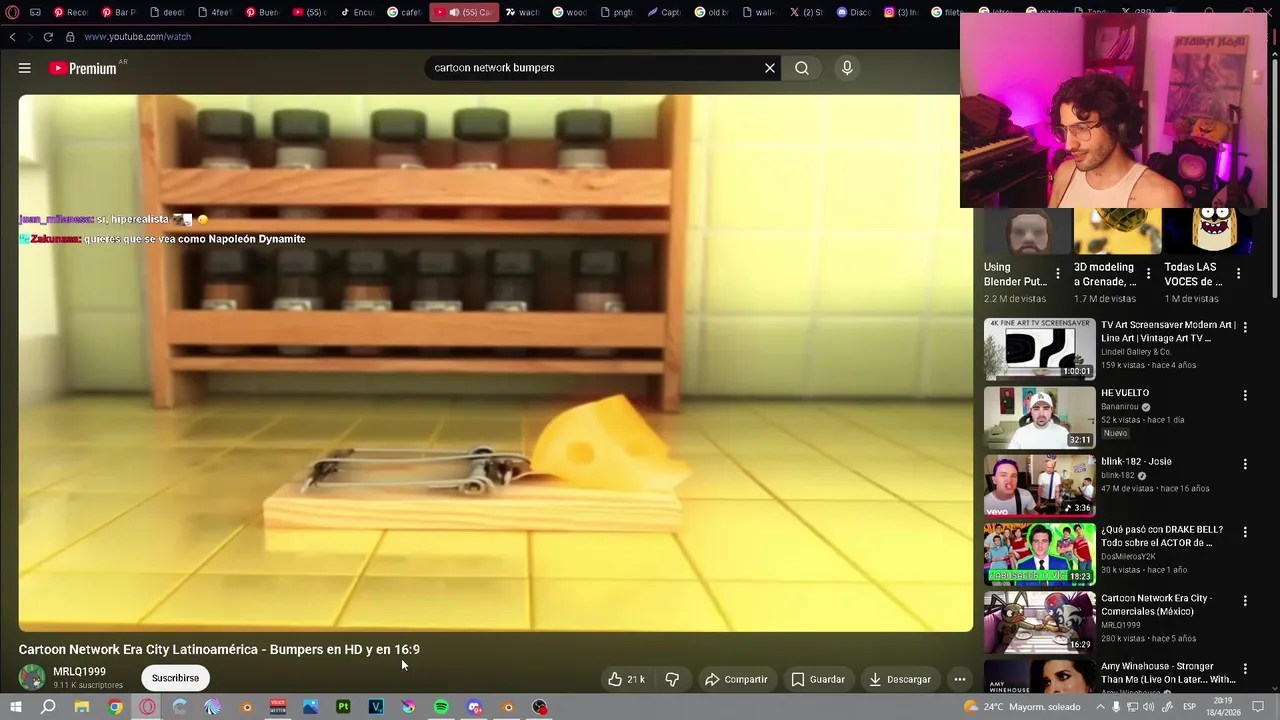Open options for 3D modeling a Grenade card
The height and width of the screenshot is (720, 1280).
point(1148,274)
